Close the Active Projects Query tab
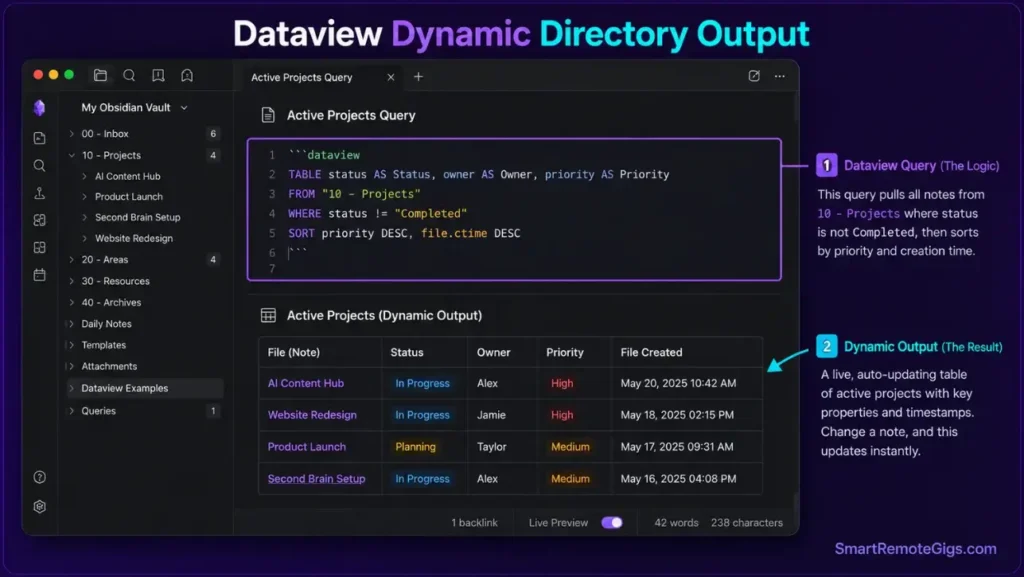Image resolution: width=1024 pixels, height=577 pixels. click(x=391, y=77)
